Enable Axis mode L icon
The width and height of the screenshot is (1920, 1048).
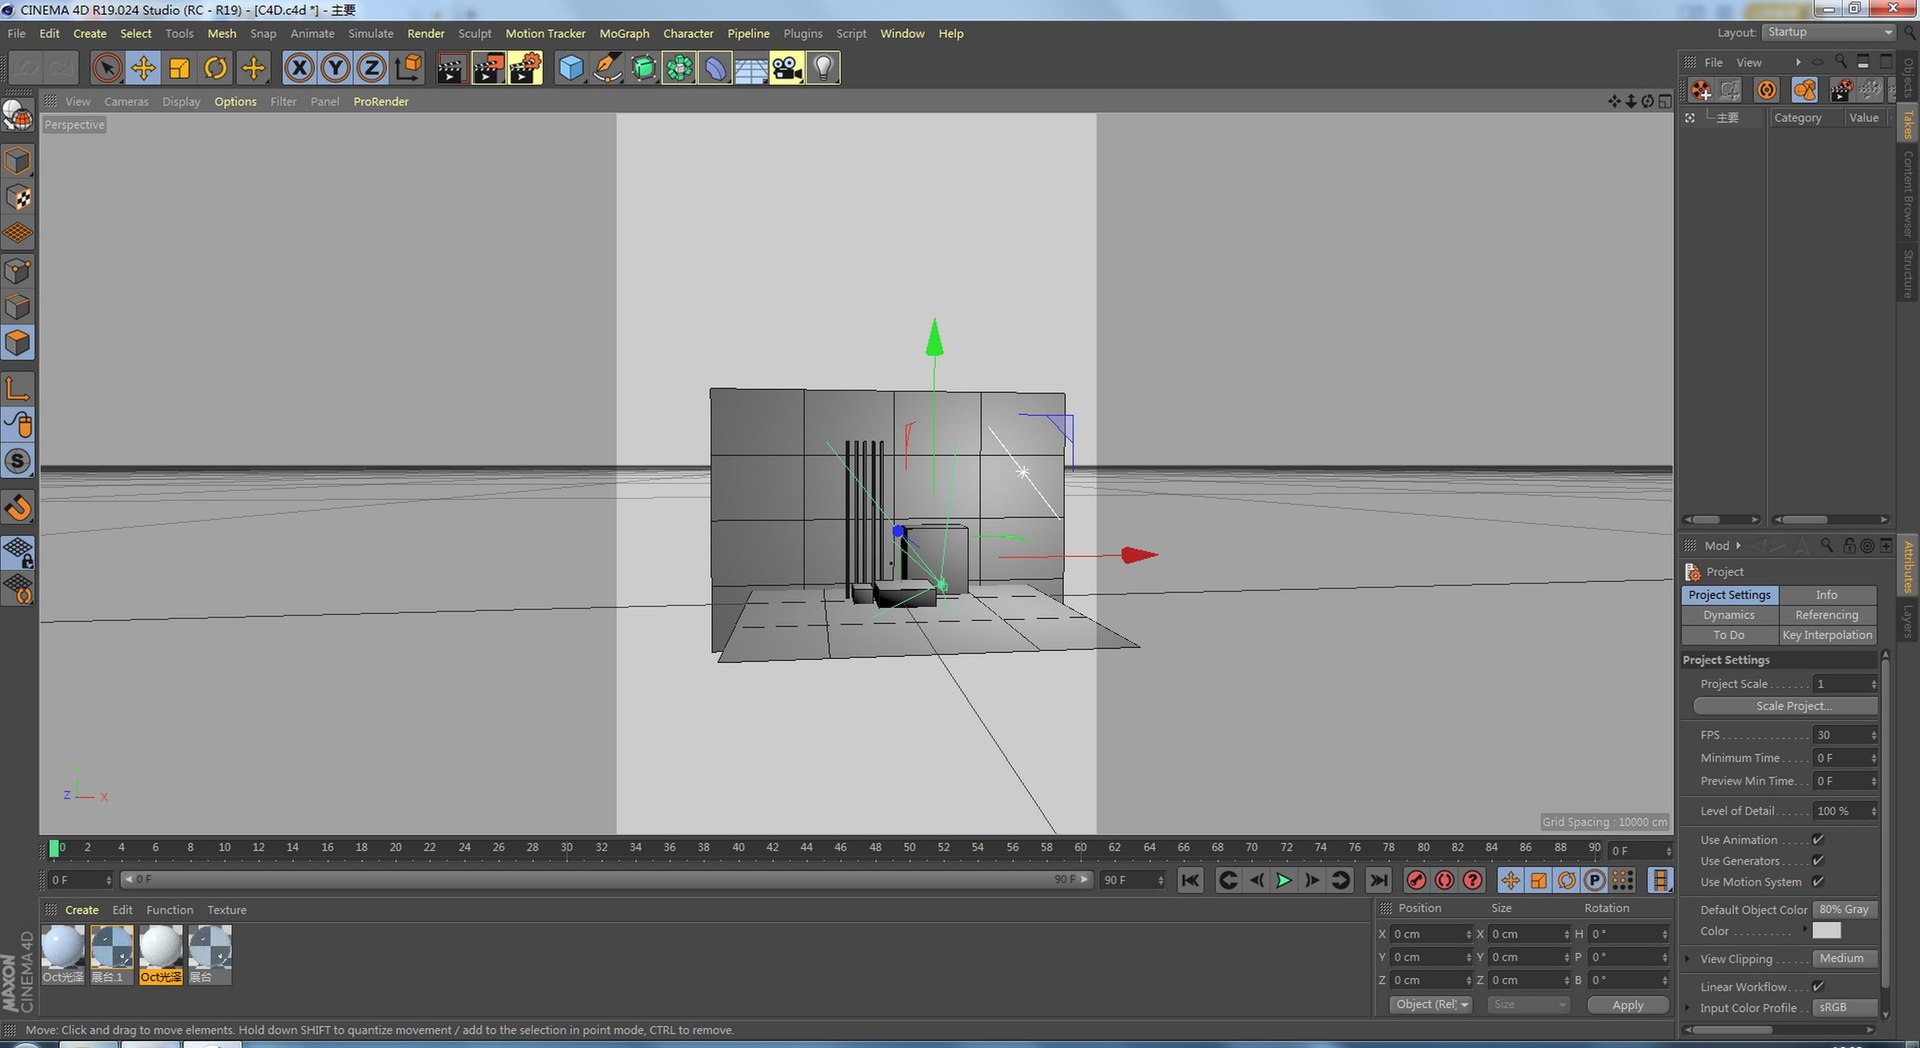pyautogui.click(x=18, y=388)
